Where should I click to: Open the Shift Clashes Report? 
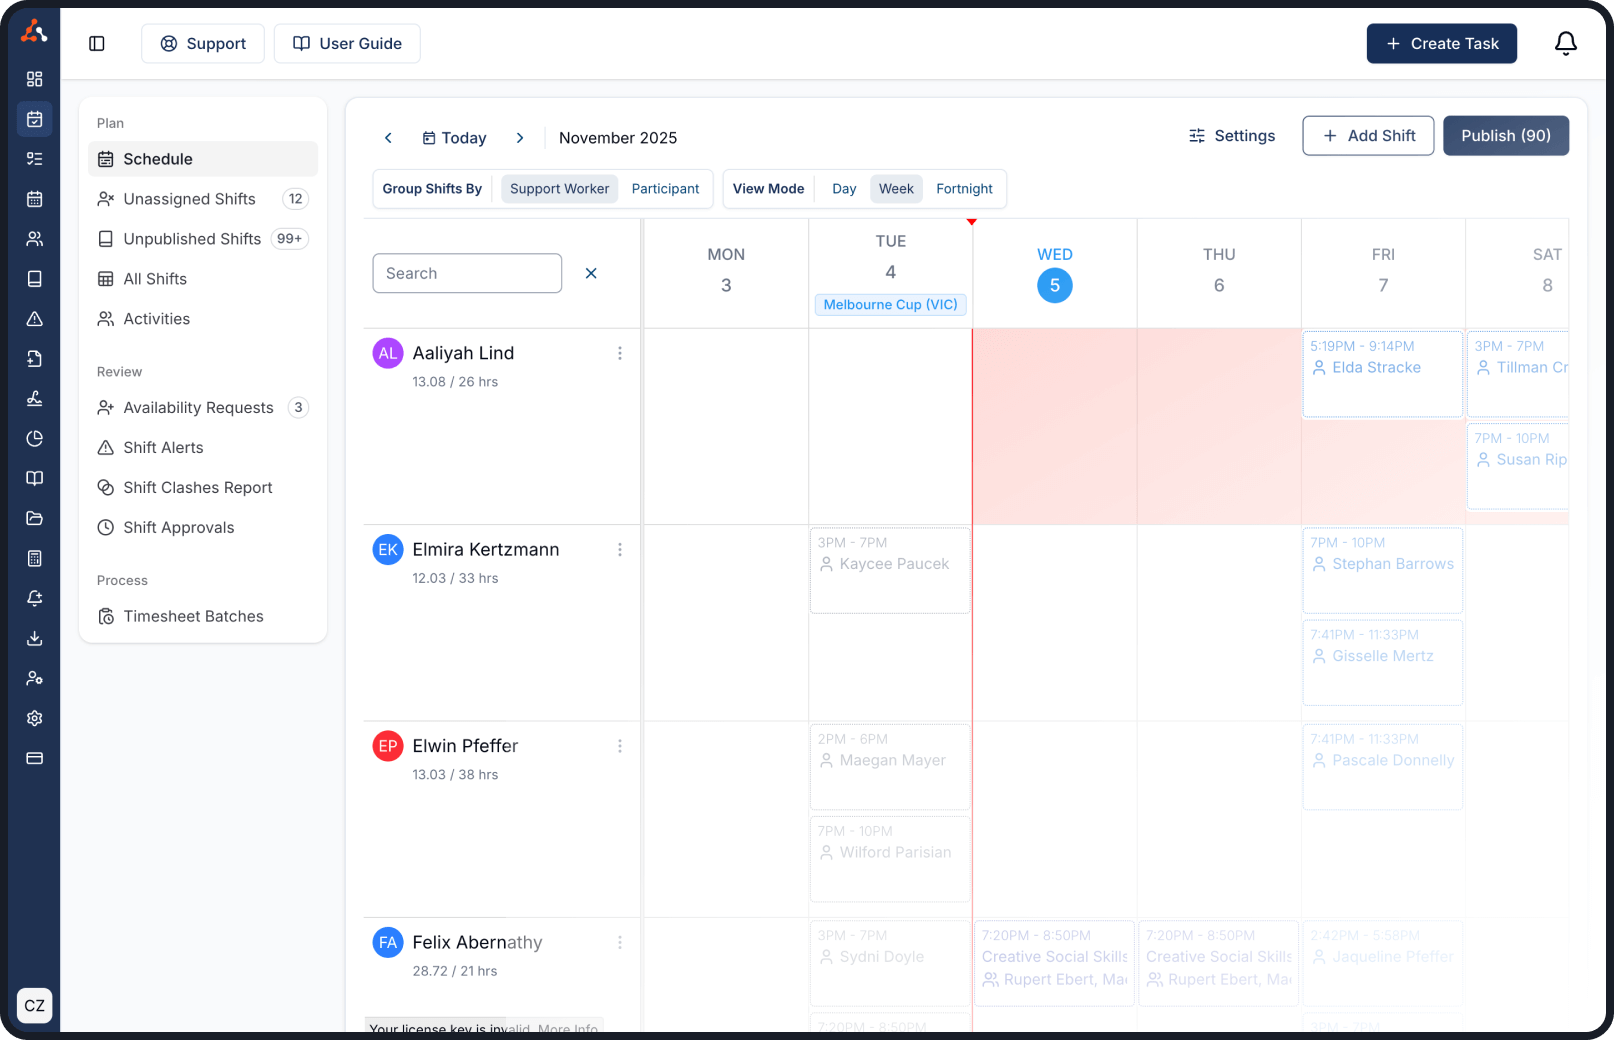pyautogui.click(x=197, y=487)
